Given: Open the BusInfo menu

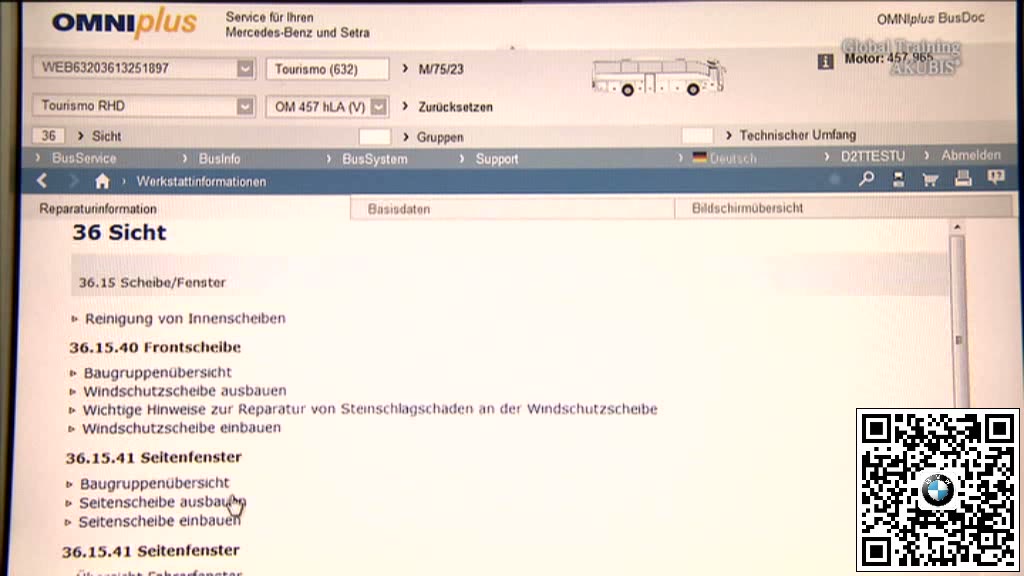Looking at the screenshot, I should coord(219,159).
